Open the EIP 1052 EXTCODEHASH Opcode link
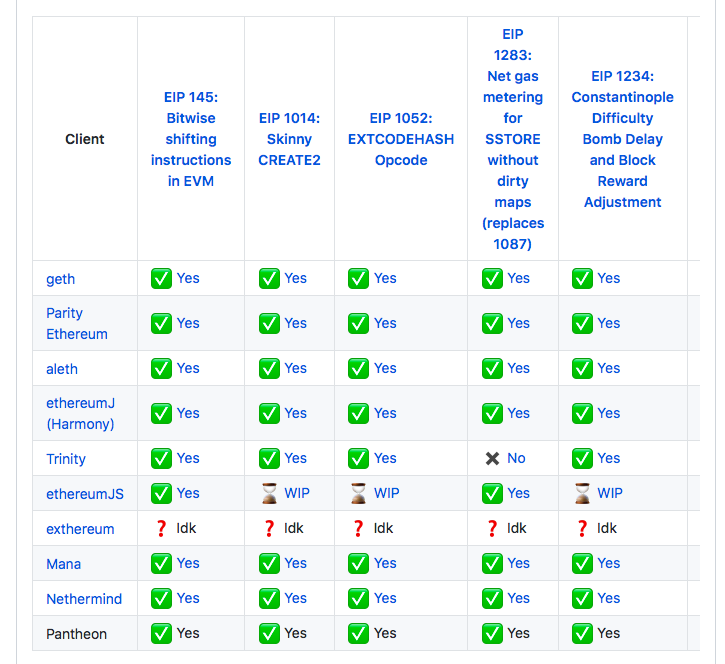725x664 pixels. [401, 139]
